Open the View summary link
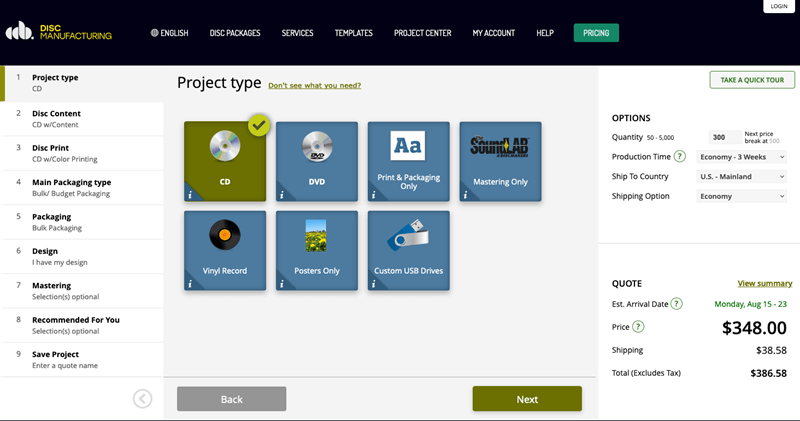 click(764, 284)
